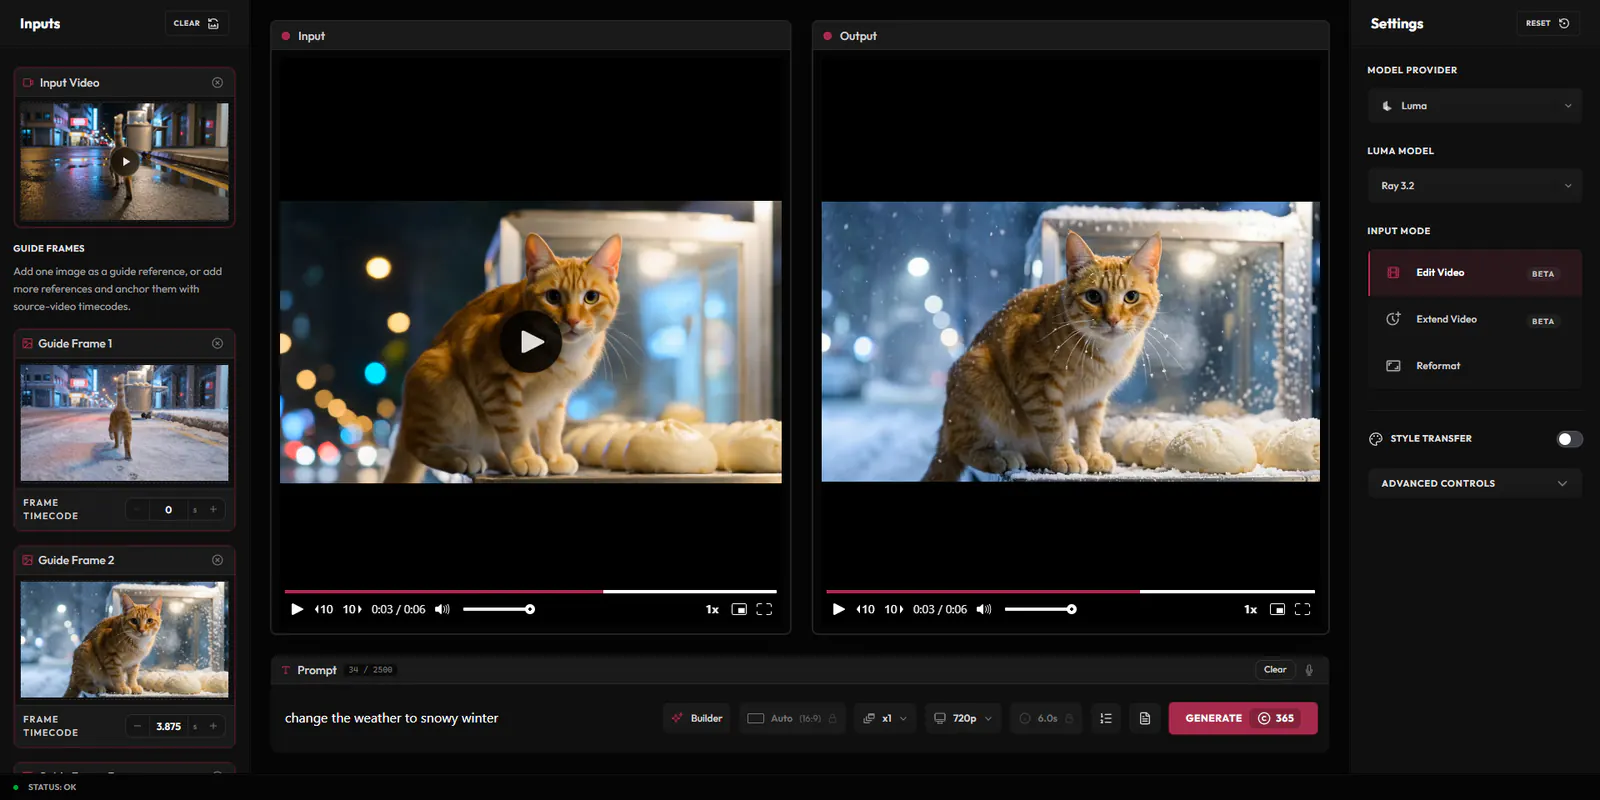
Task: Clear all inputs with CLEAR button
Action: [196, 23]
